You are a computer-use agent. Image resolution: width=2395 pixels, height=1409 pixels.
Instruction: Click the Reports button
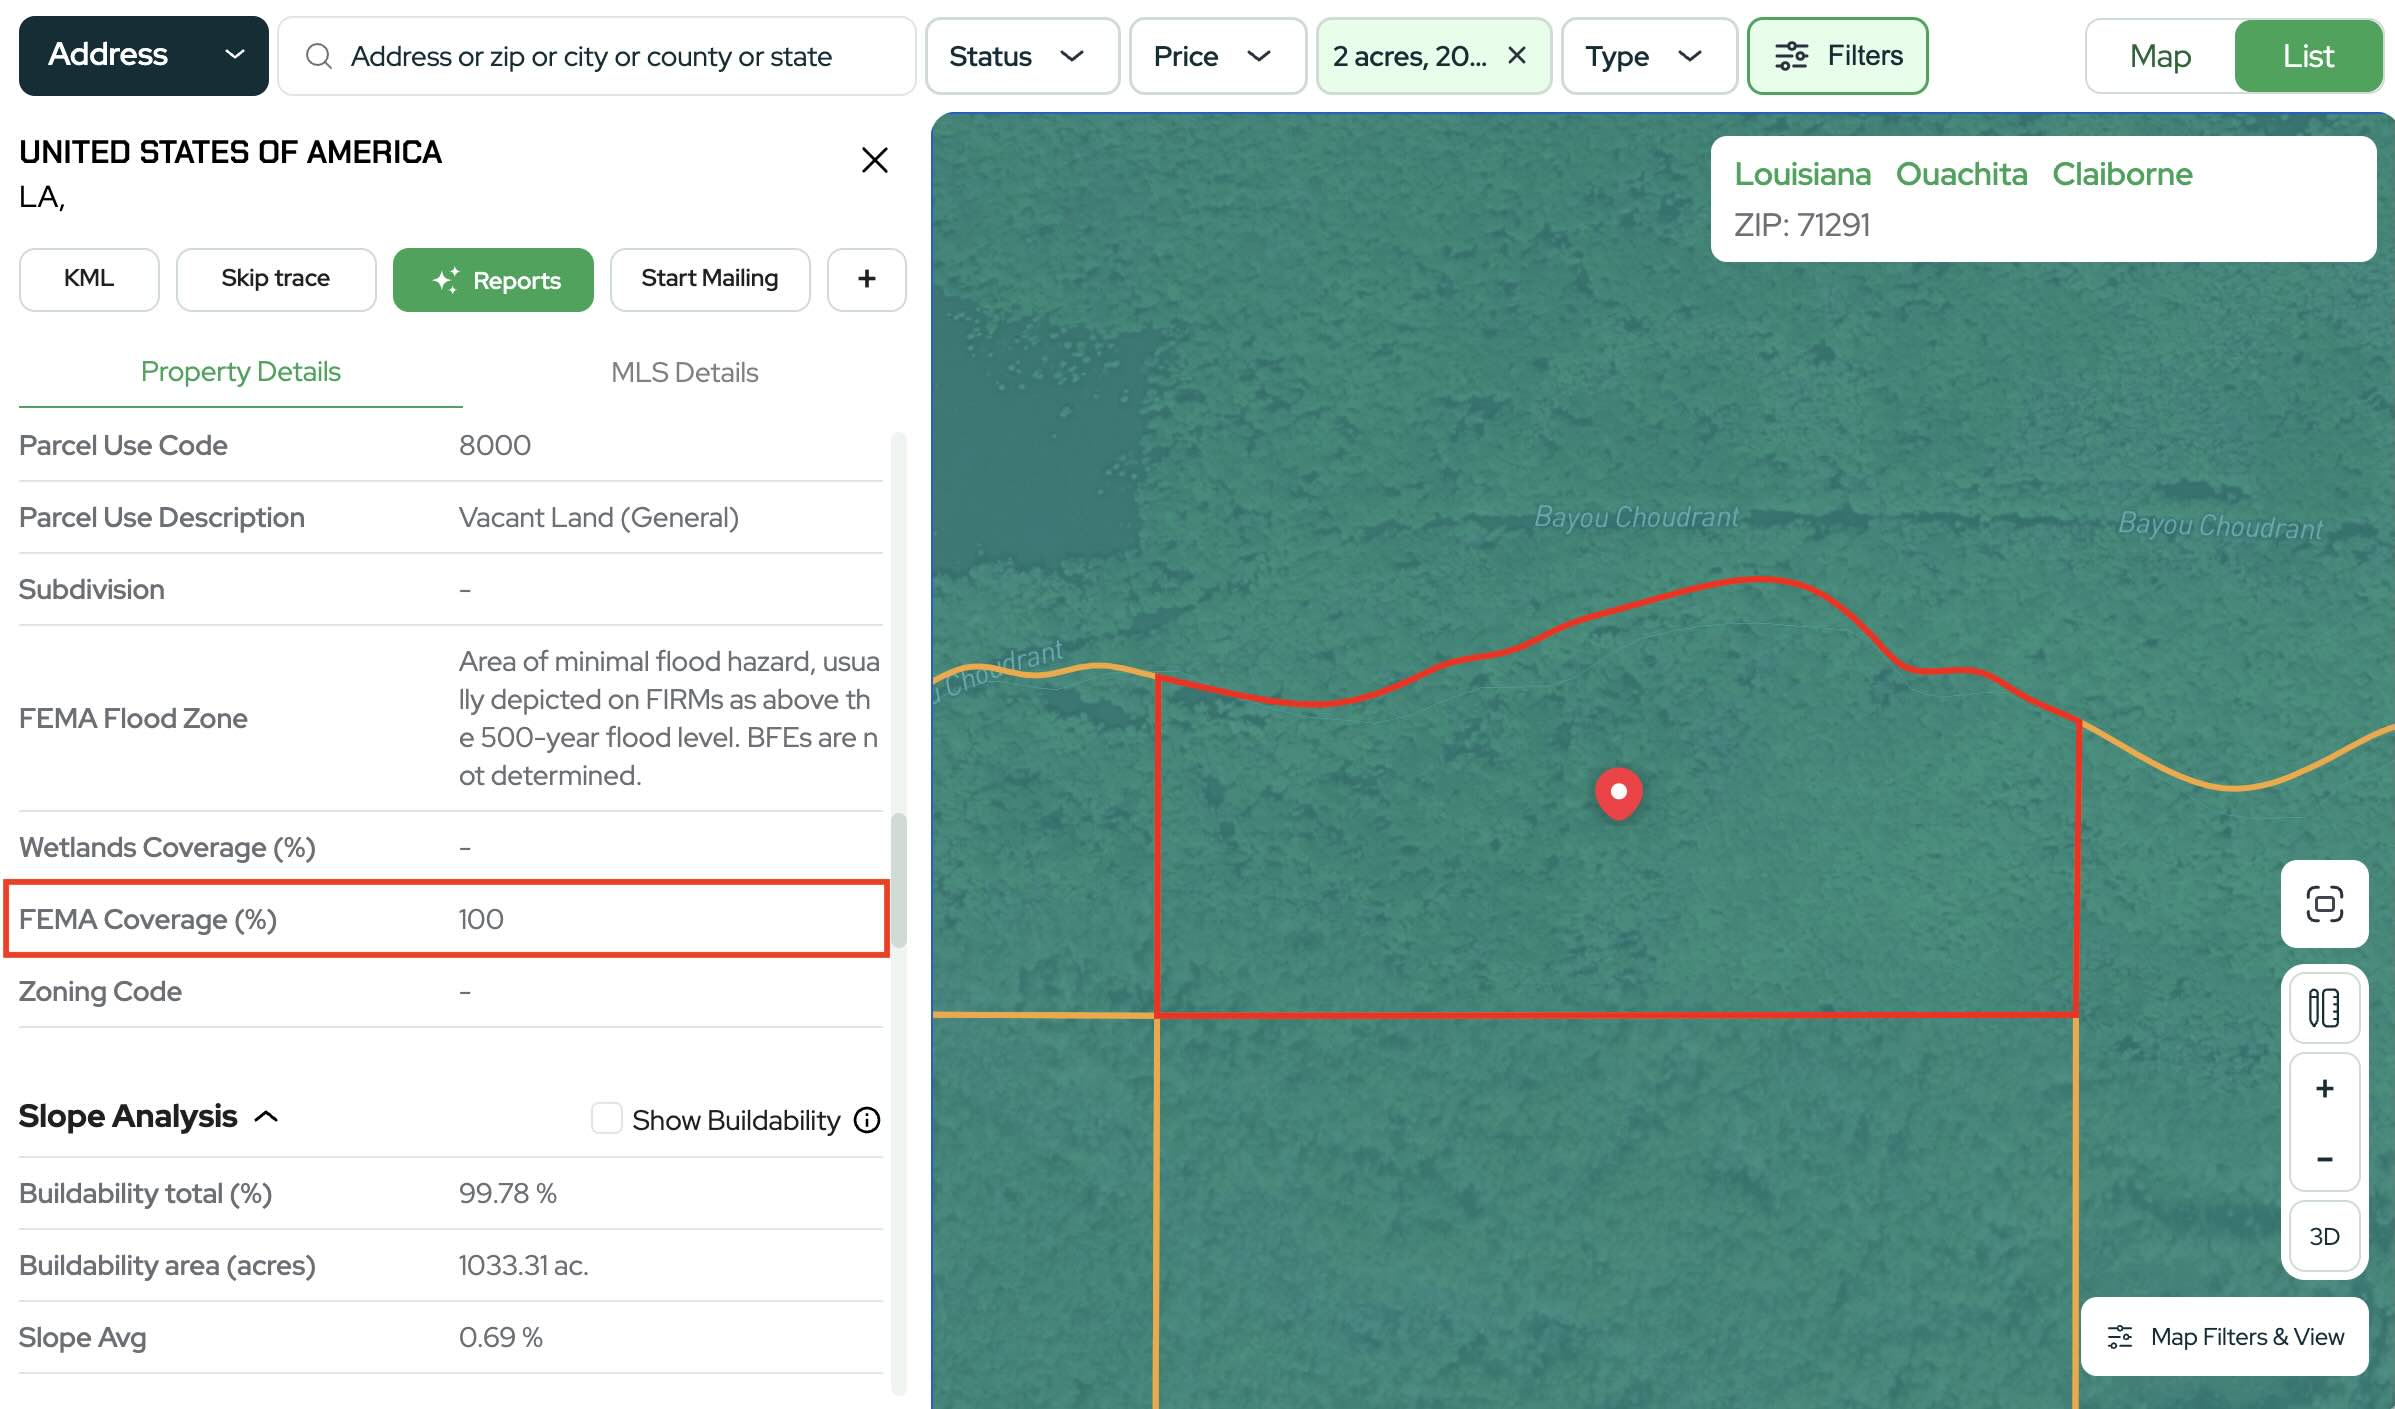493,280
